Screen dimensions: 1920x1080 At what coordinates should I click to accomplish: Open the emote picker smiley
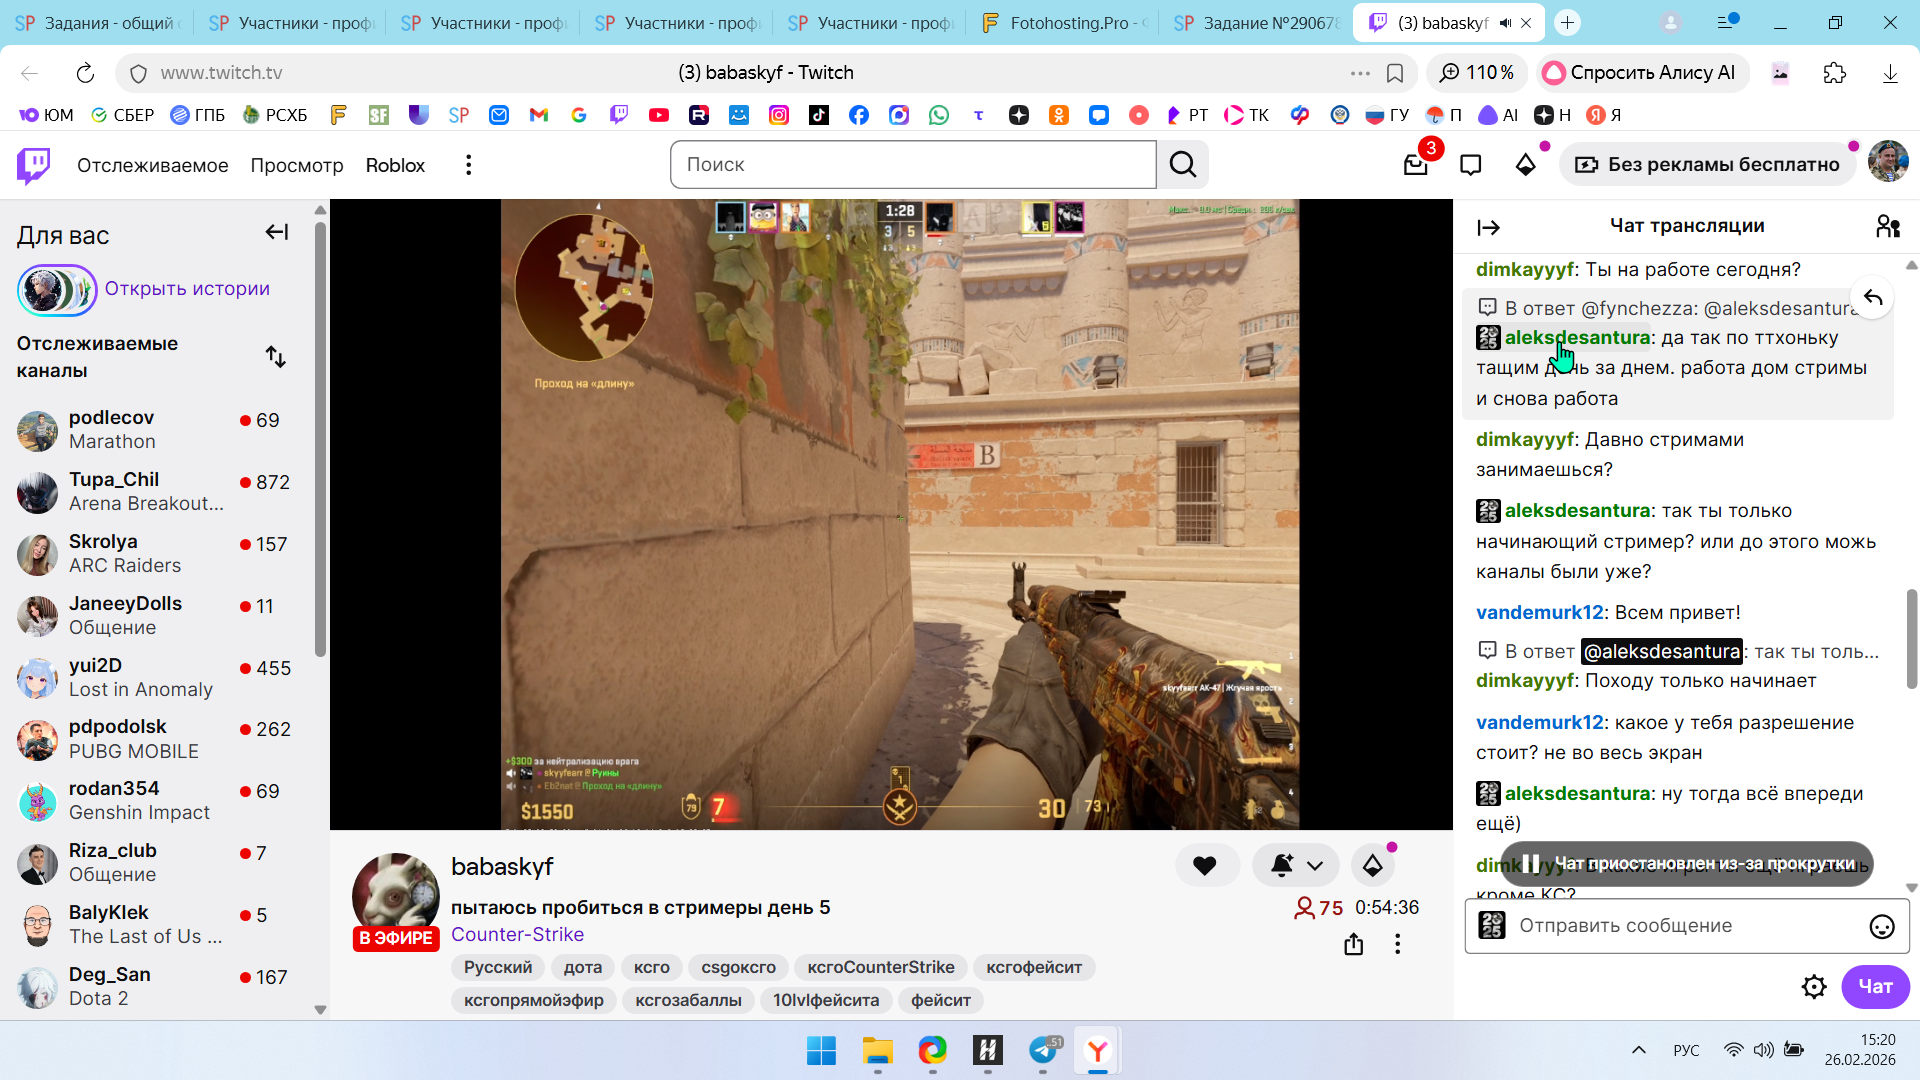[1882, 927]
